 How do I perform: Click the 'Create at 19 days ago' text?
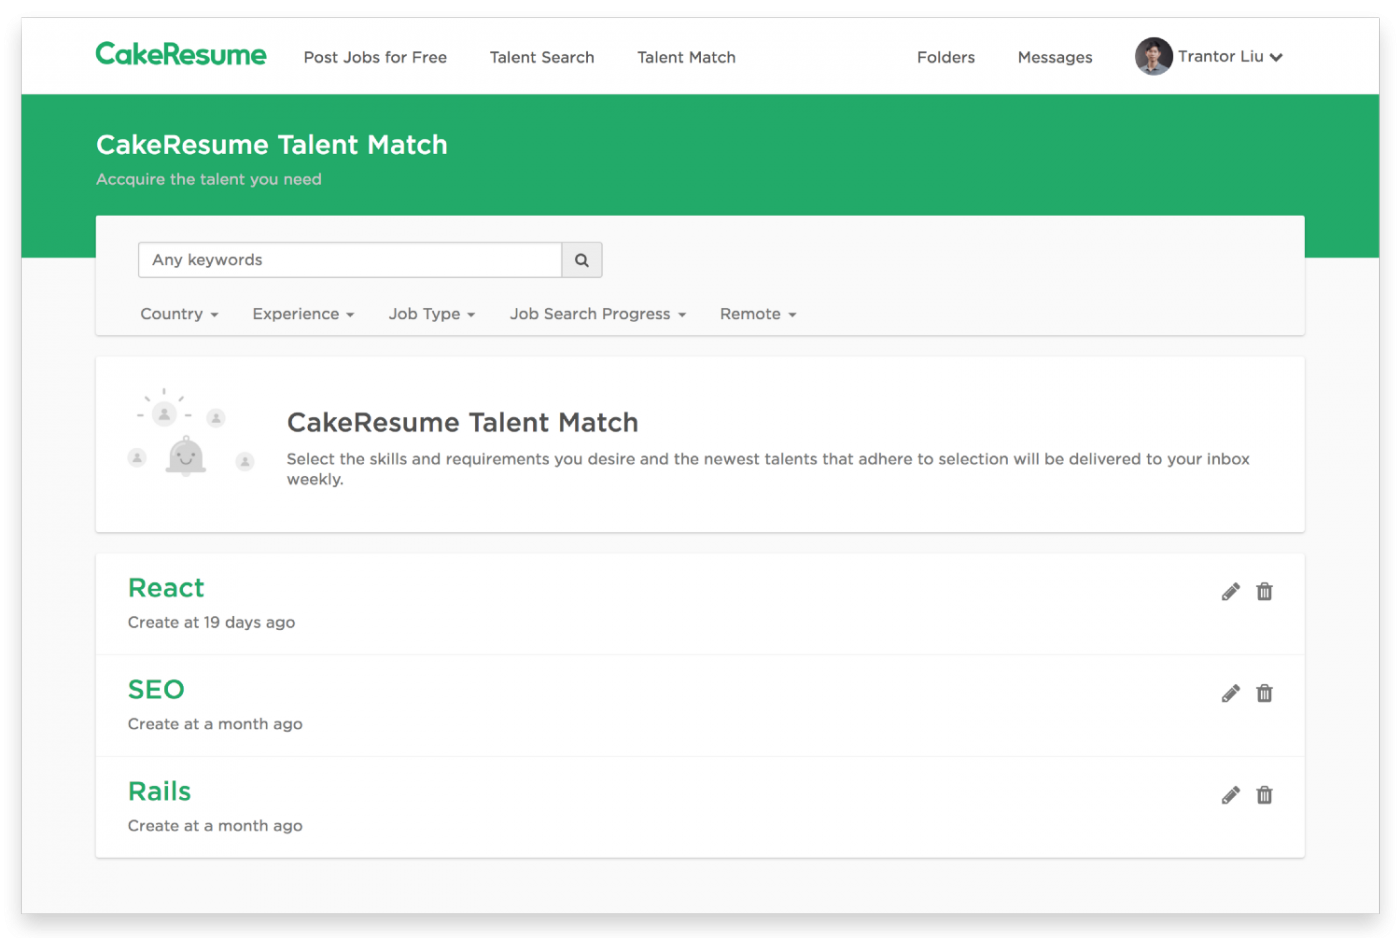point(211,623)
